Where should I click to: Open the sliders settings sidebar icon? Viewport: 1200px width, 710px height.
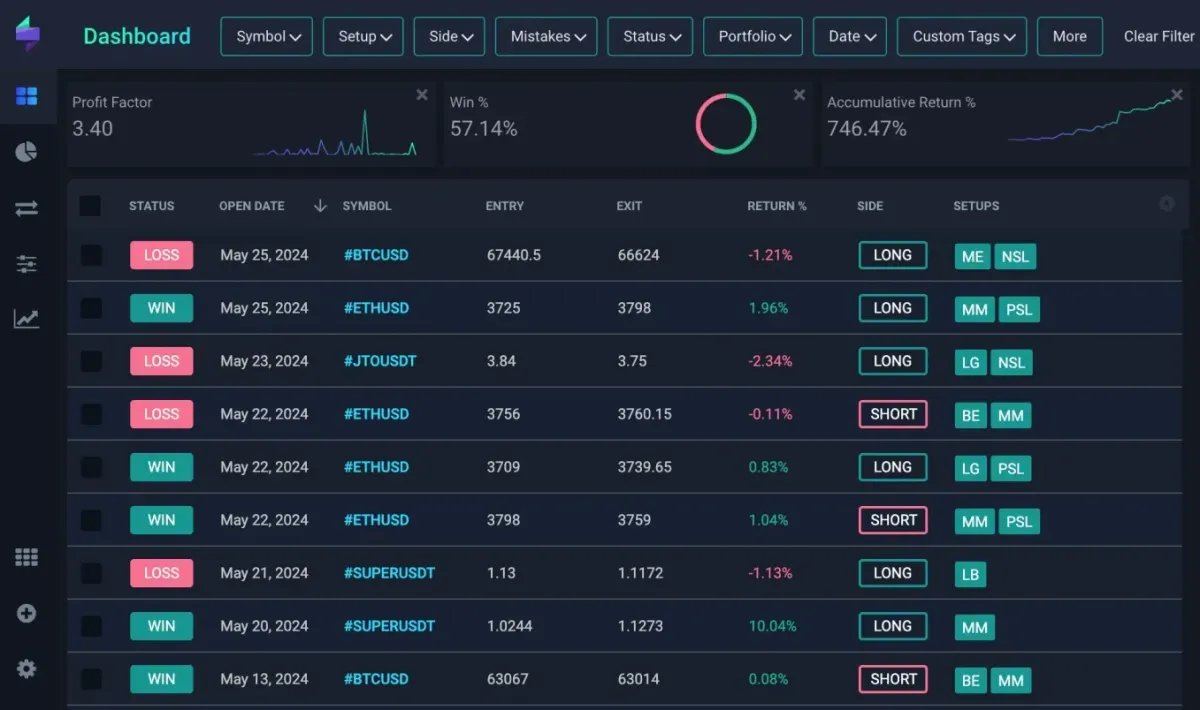click(x=27, y=264)
